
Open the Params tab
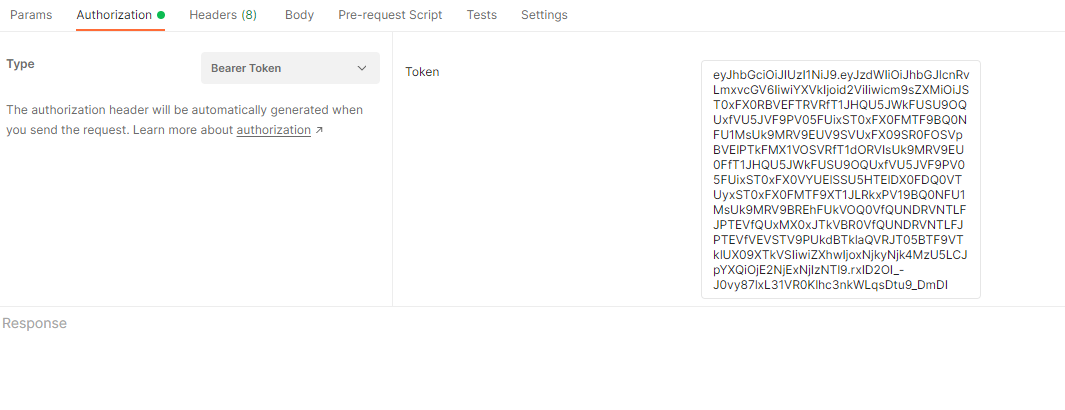31,15
